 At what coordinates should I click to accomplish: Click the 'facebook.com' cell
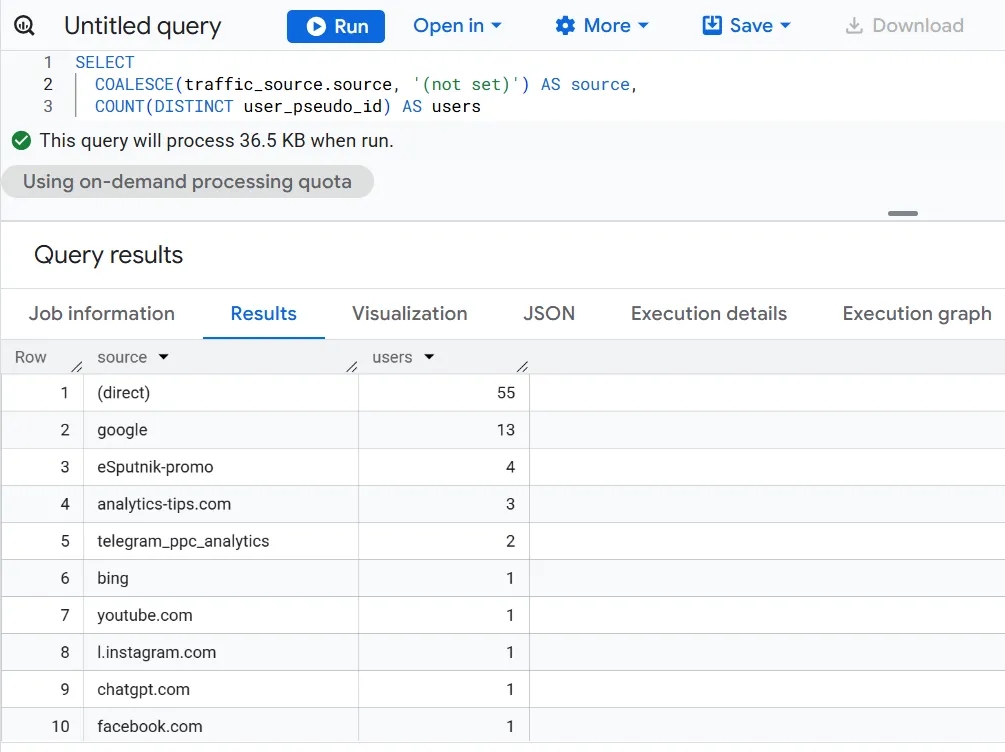pyautogui.click(x=220, y=727)
